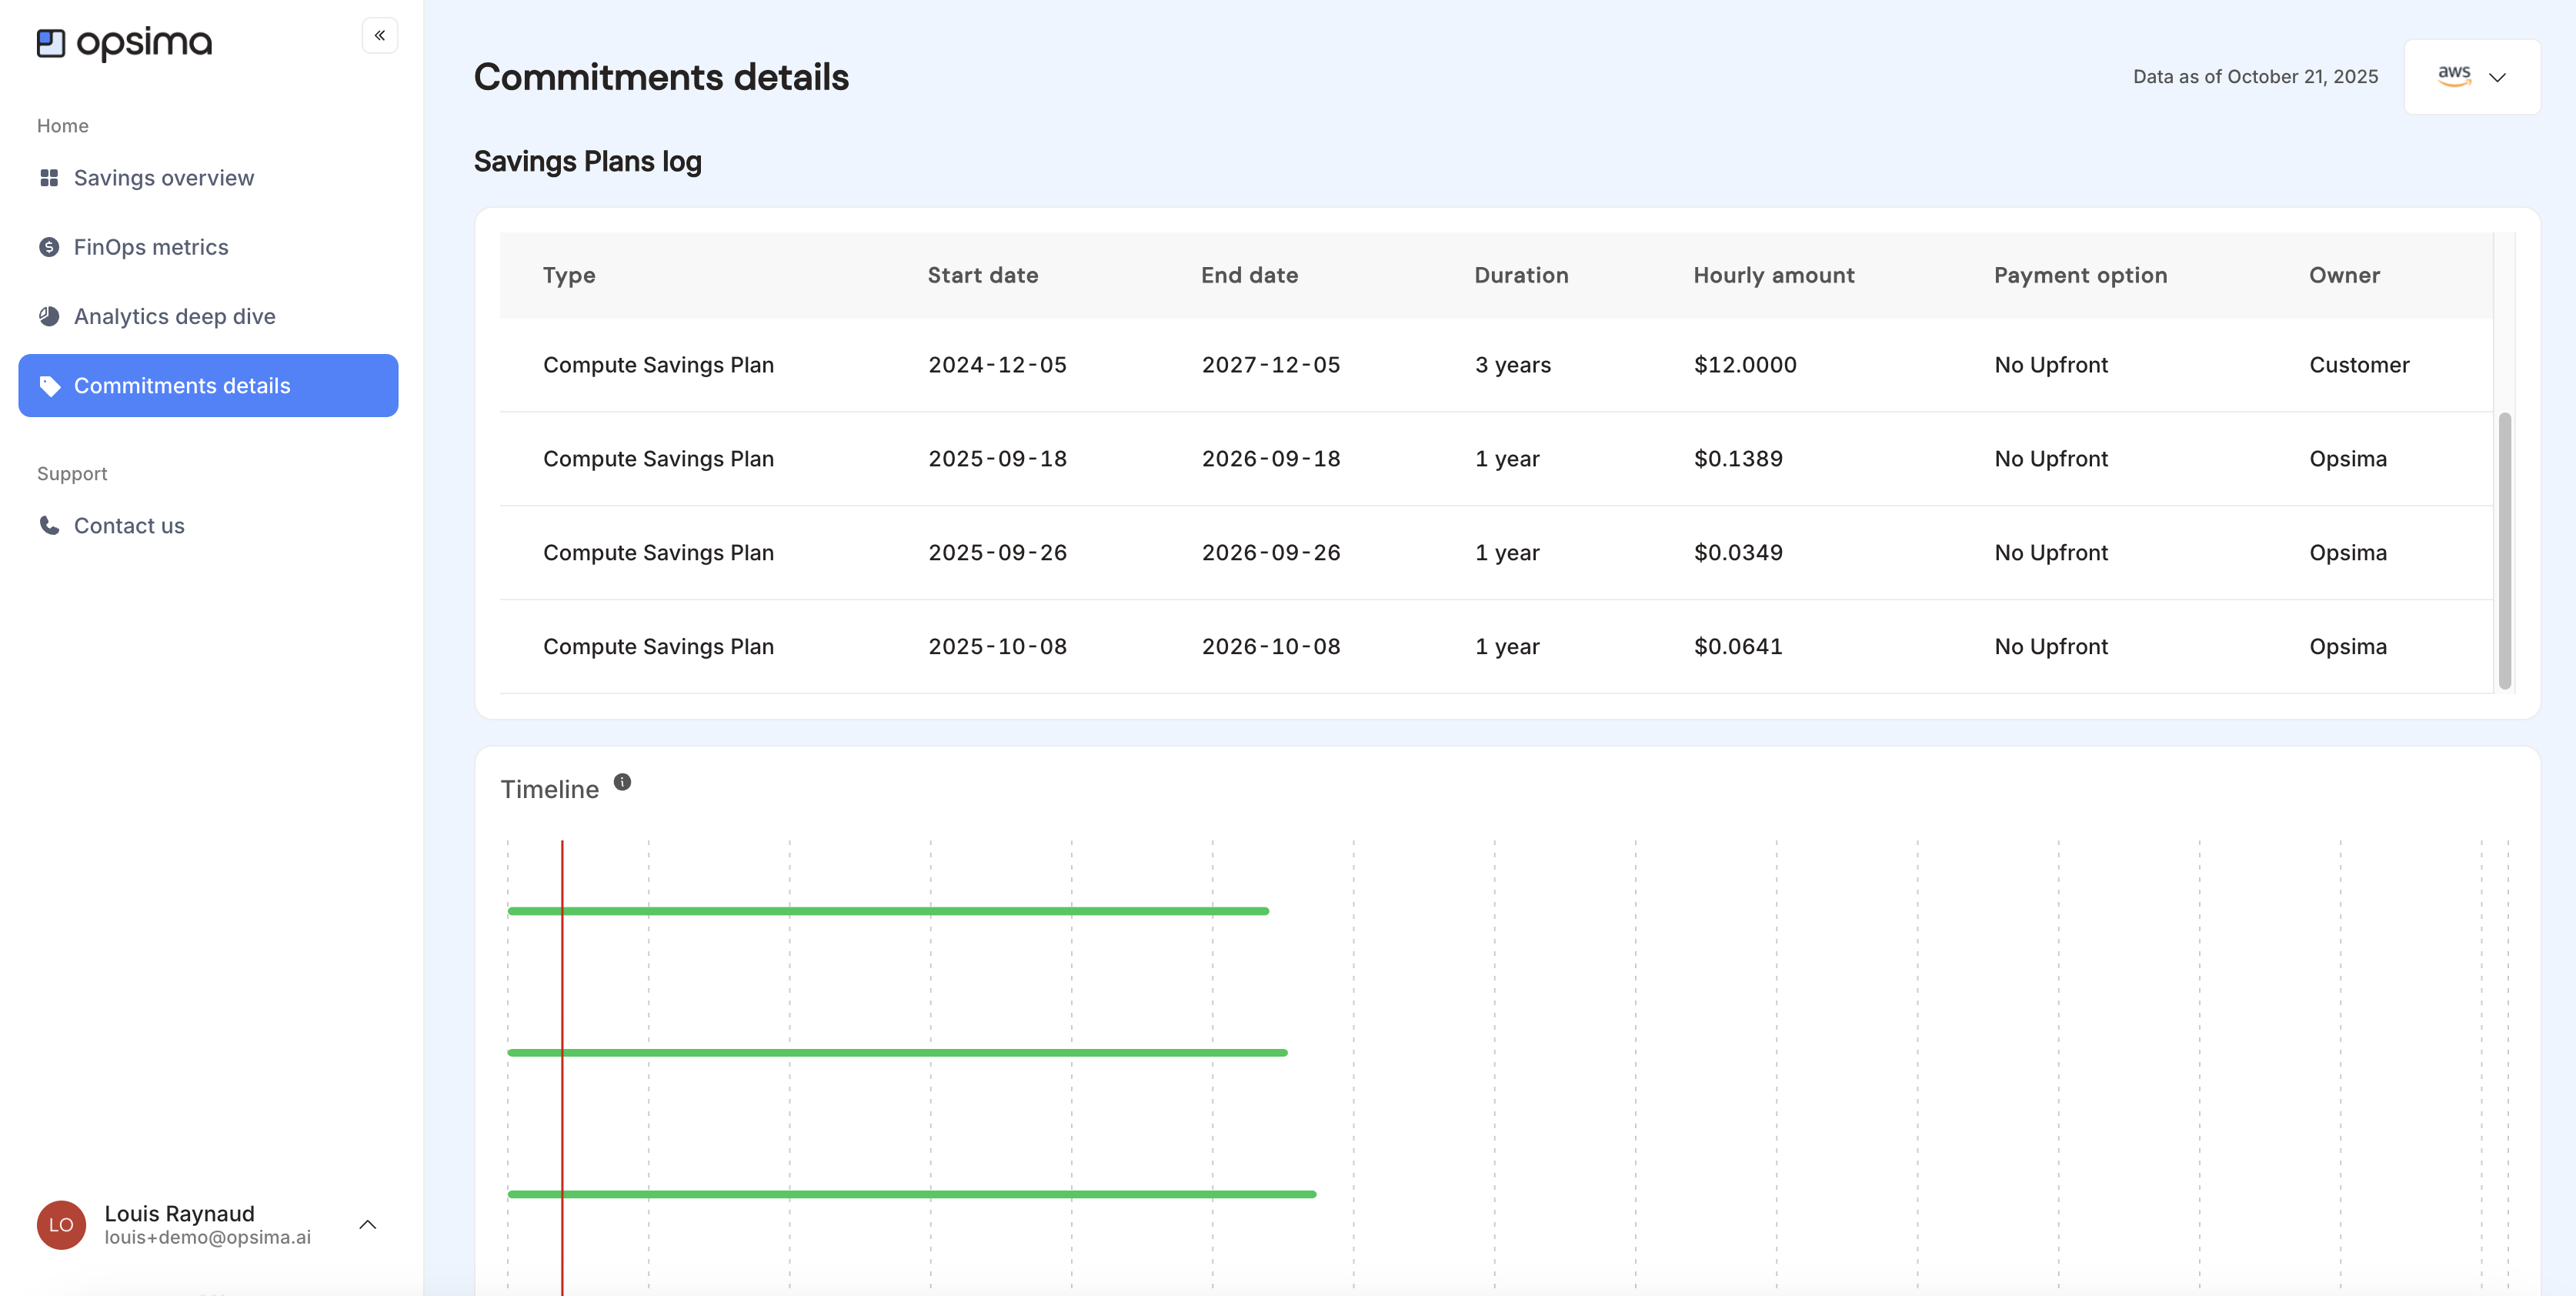Viewport: 2576px width, 1296px height.
Task: Click the Savings Plans log table scrollbar
Action: pos(2504,550)
